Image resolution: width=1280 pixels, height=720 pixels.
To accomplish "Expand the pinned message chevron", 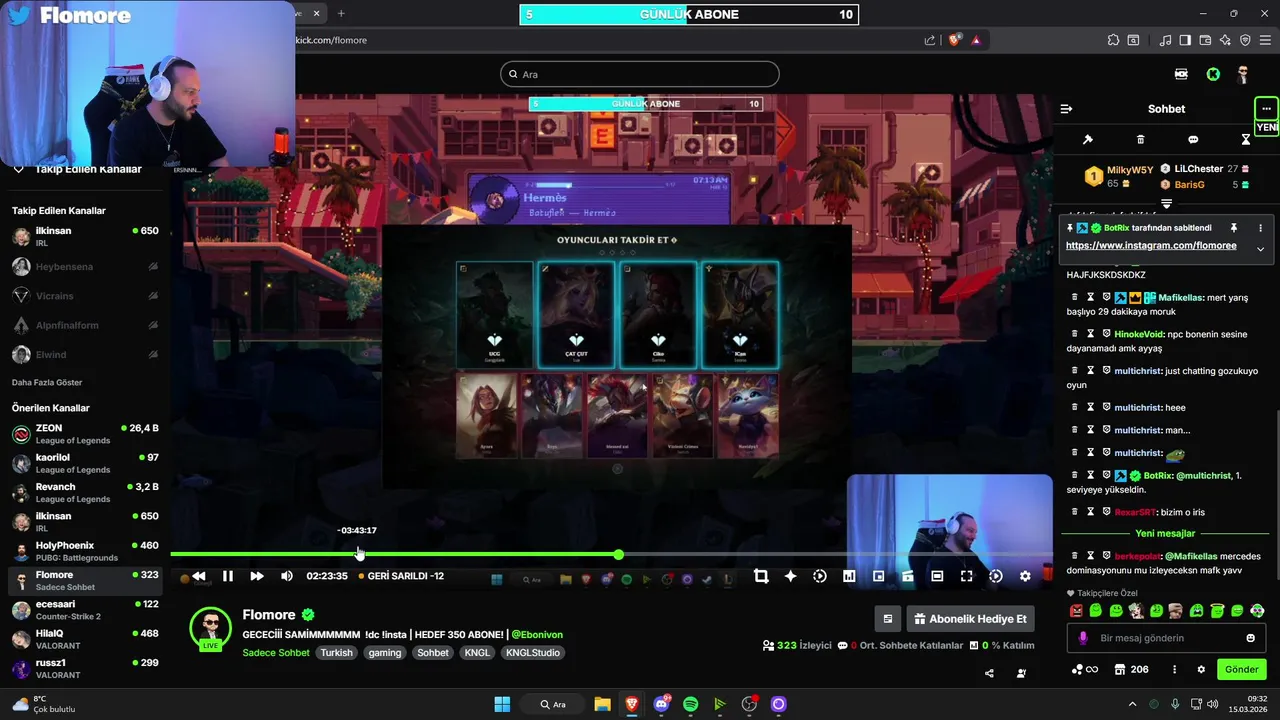I will pos(1260,249).
